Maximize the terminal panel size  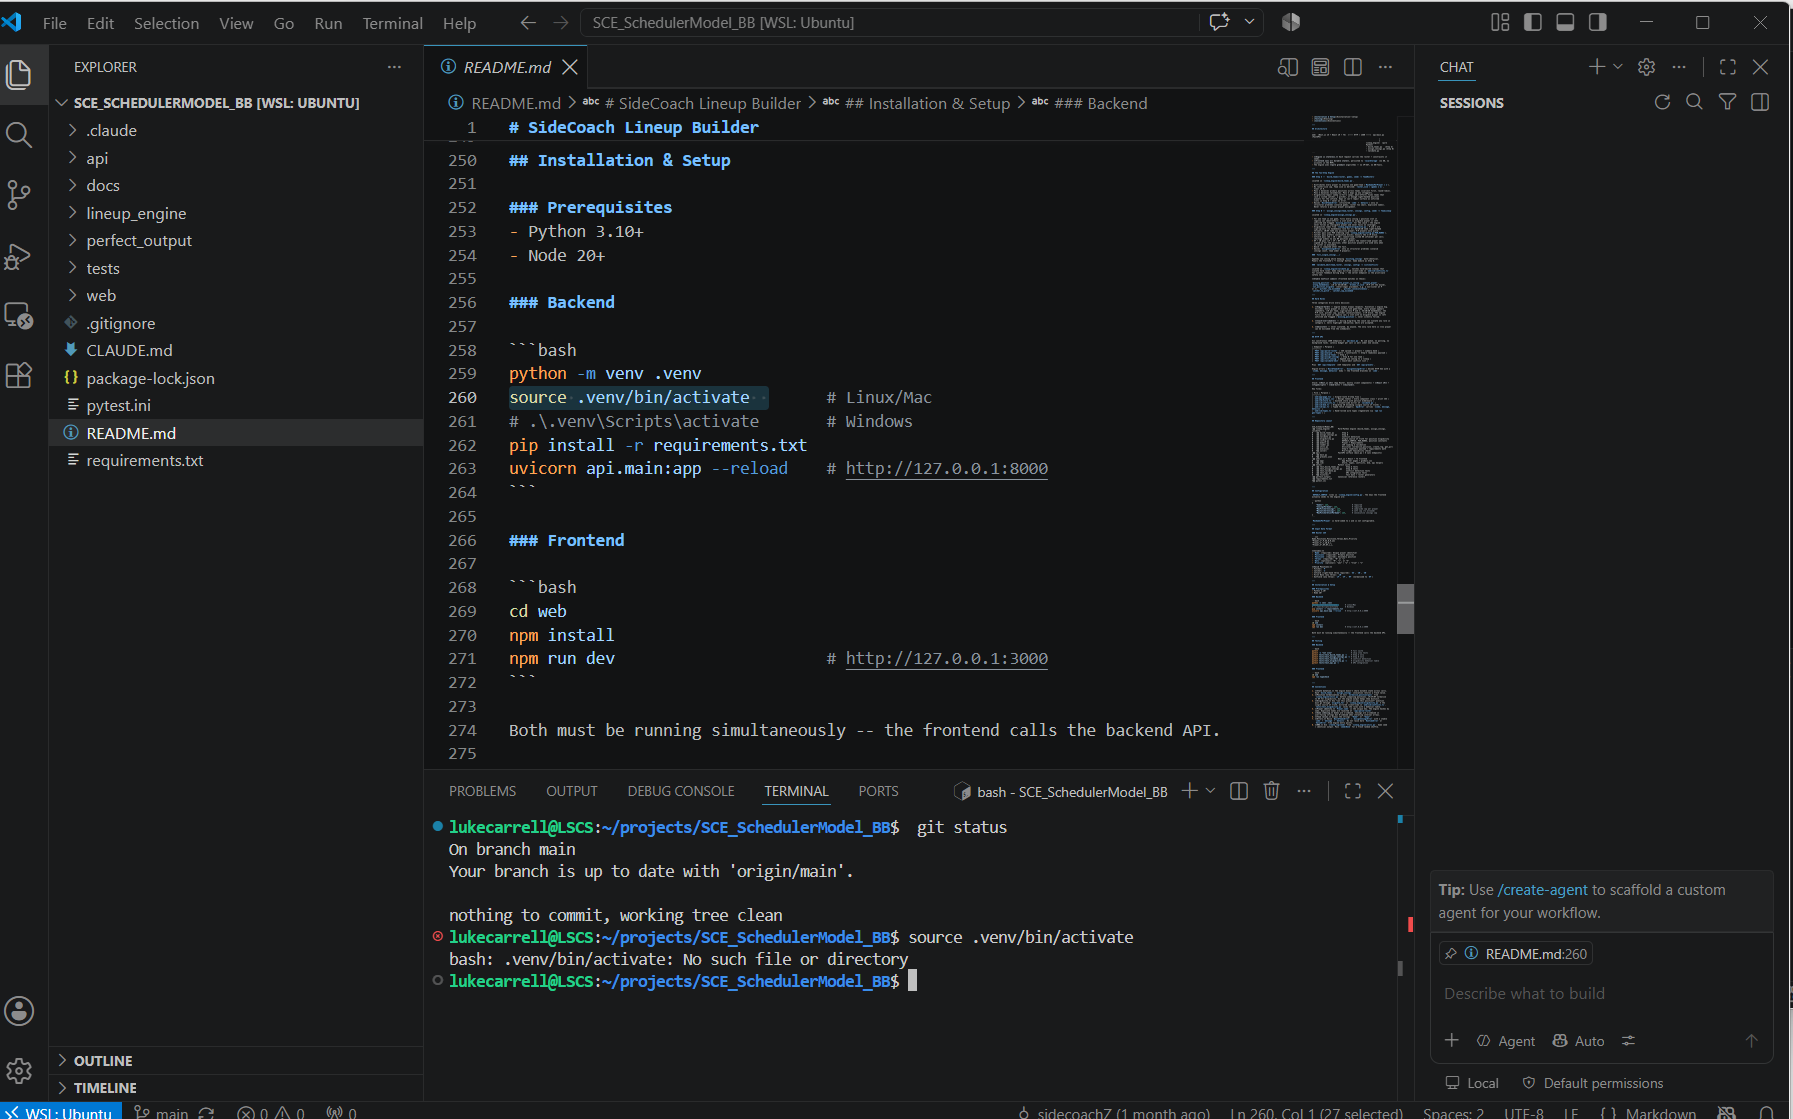click(x=1353, y=791)
